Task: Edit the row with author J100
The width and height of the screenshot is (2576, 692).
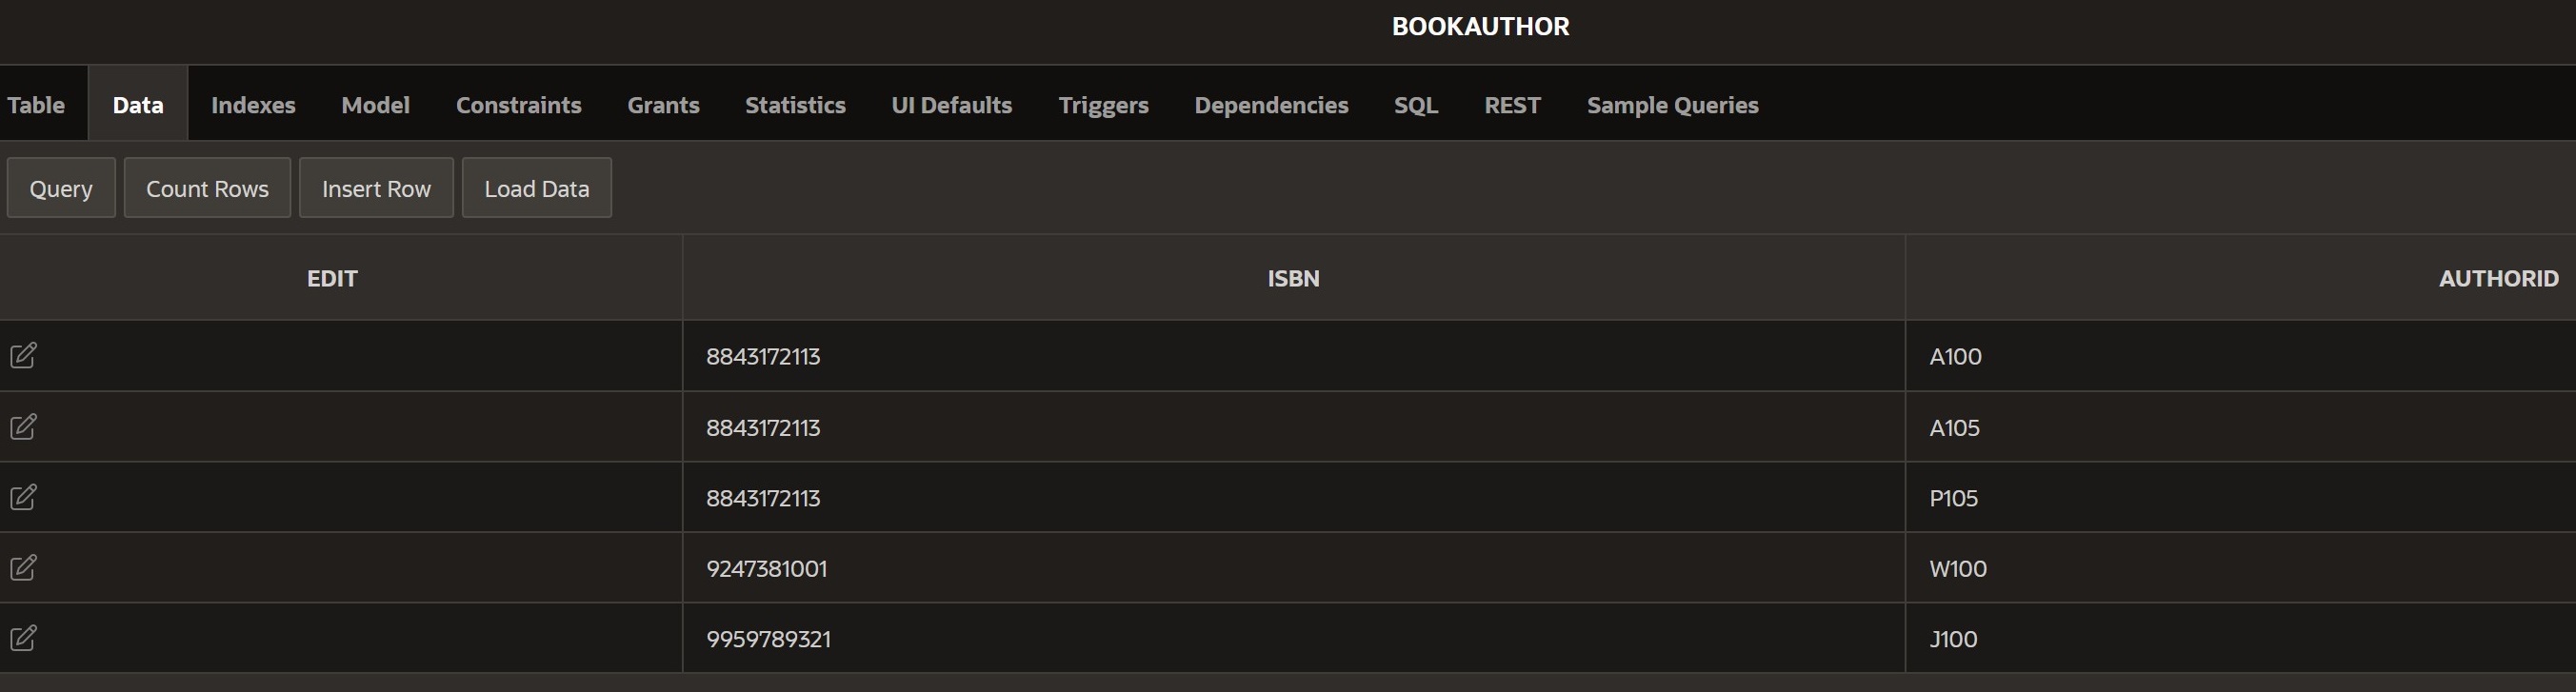Action: (x=23, y=638)
